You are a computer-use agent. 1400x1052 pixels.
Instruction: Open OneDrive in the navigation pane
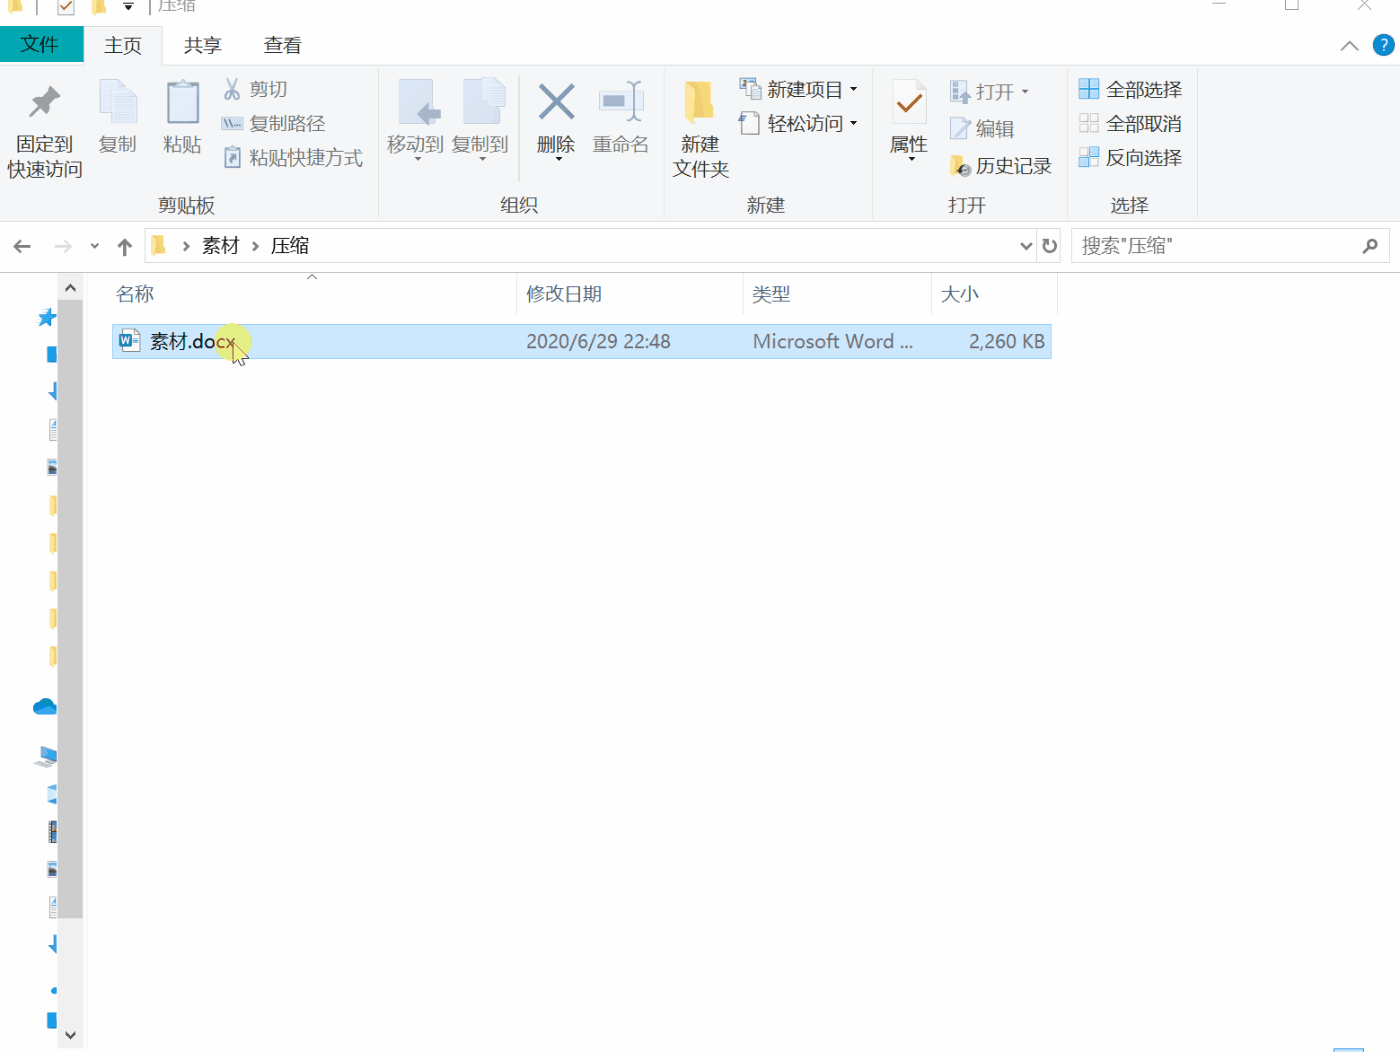(x=44, y=707)
